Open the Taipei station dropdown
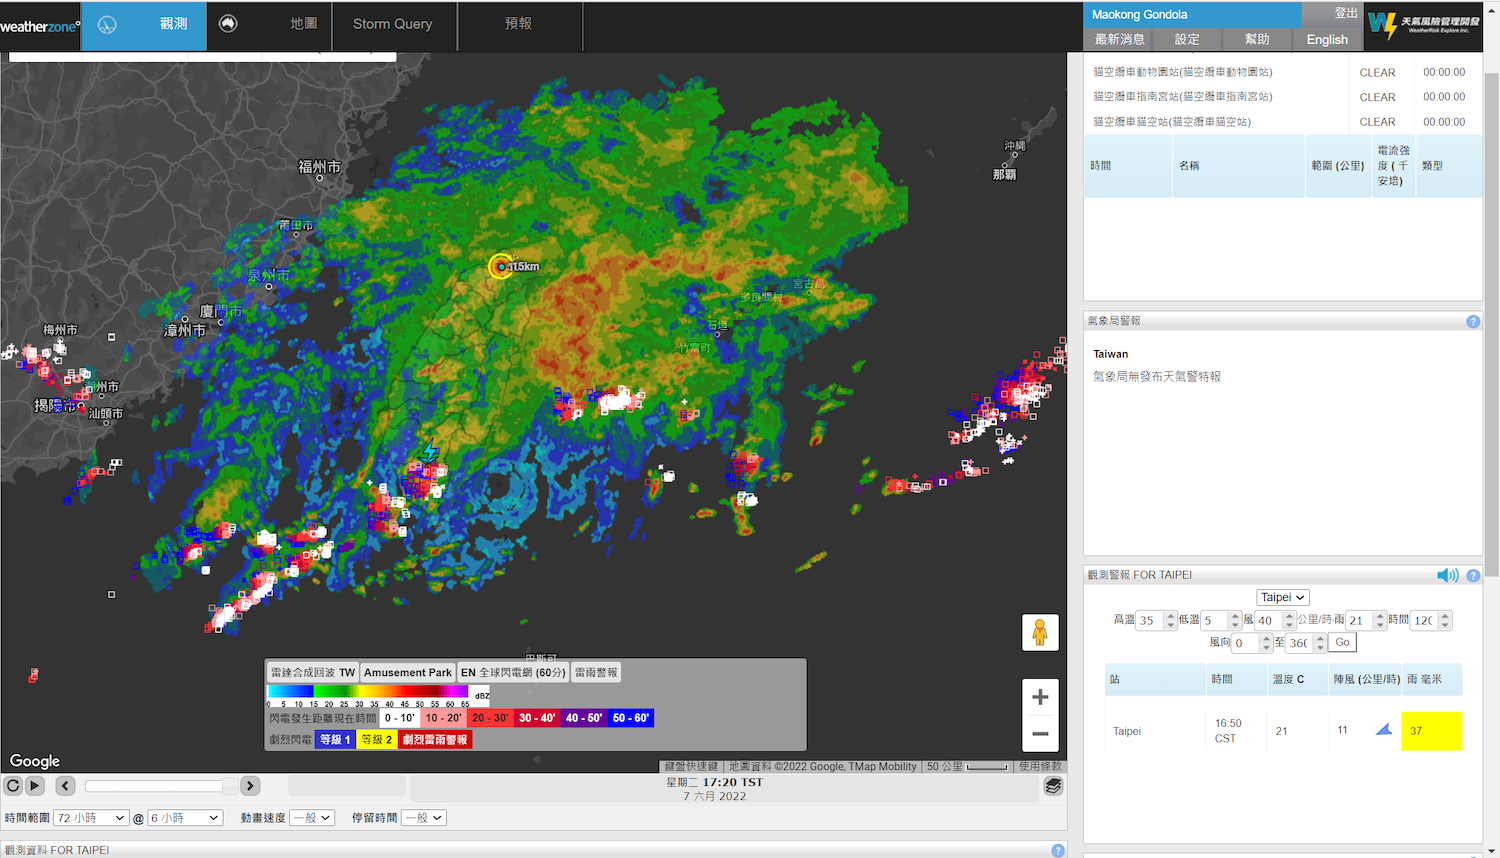Image resolution: width=1500 pixels, height=858 pixels. click(1282, 597)
